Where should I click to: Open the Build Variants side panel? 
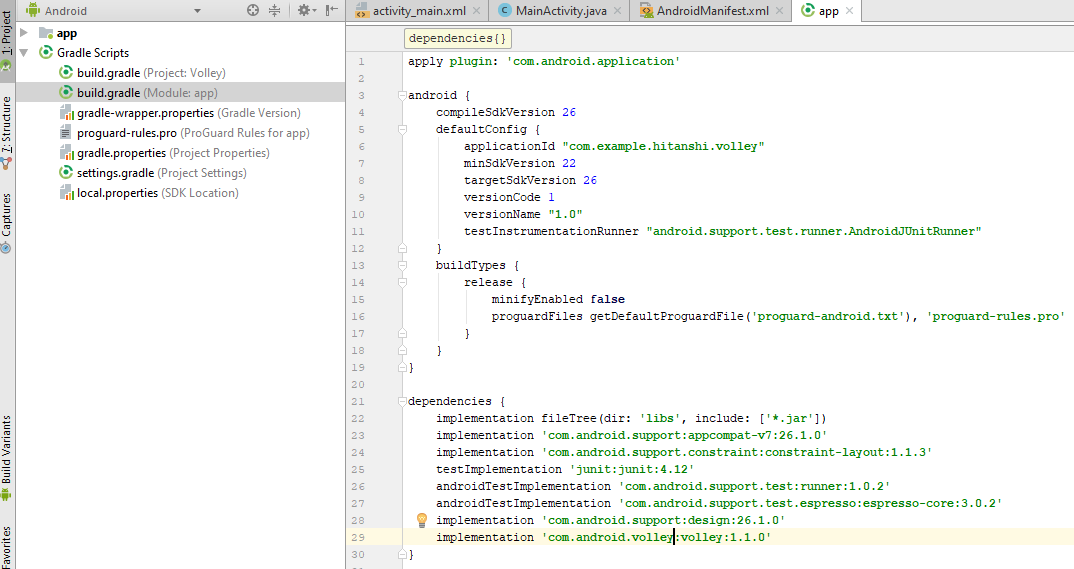point(7,455)
